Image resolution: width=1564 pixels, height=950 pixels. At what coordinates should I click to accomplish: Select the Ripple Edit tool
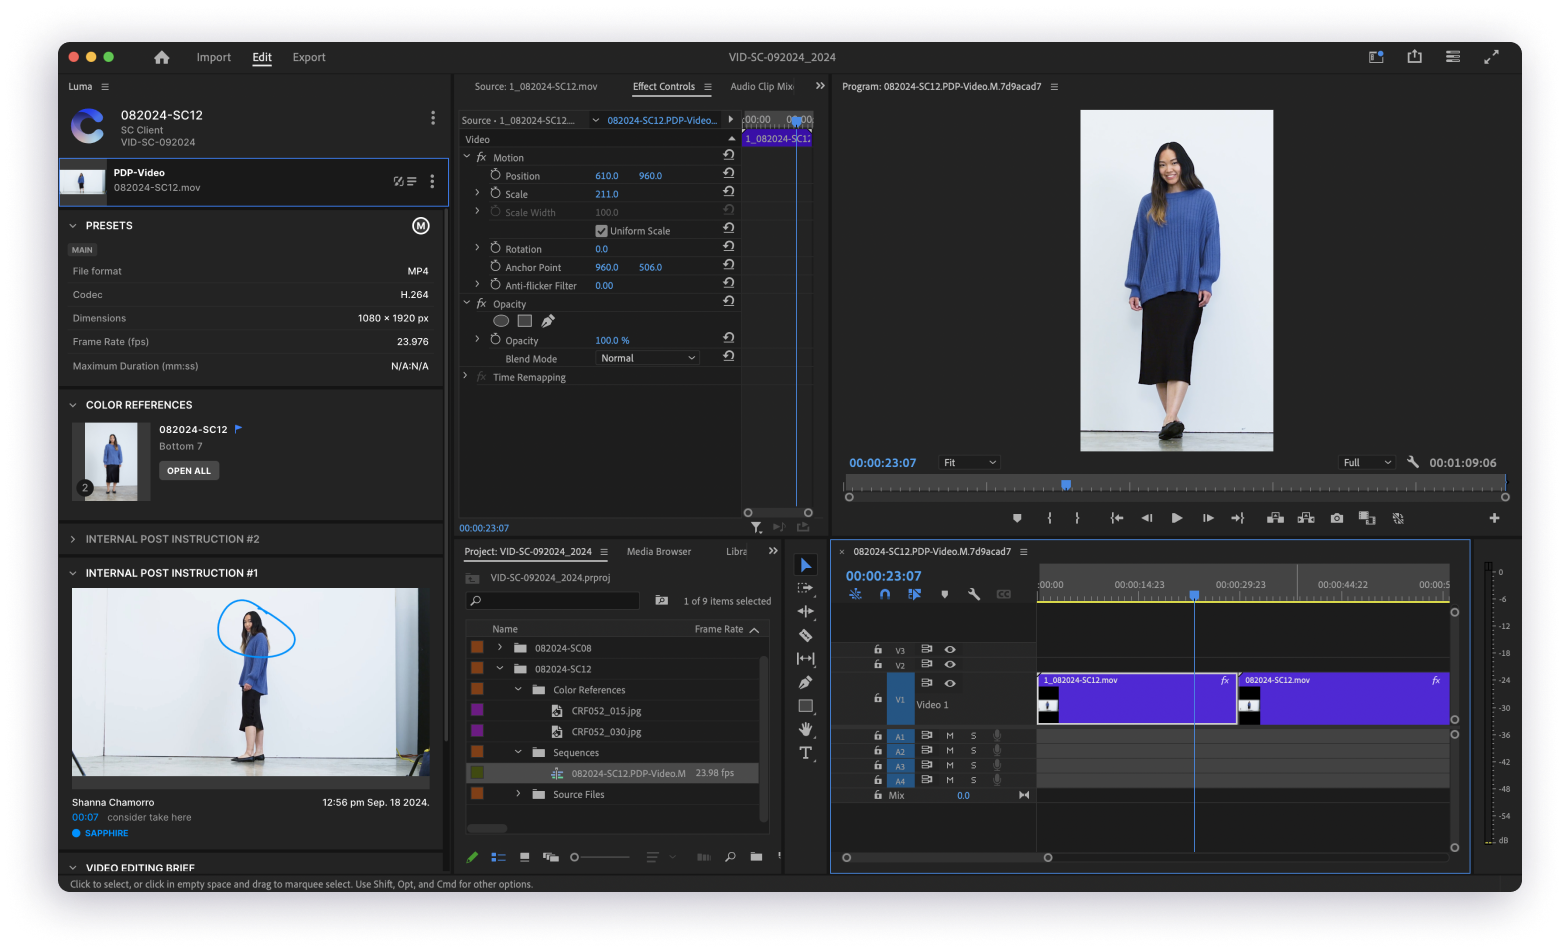click(805, 611)
